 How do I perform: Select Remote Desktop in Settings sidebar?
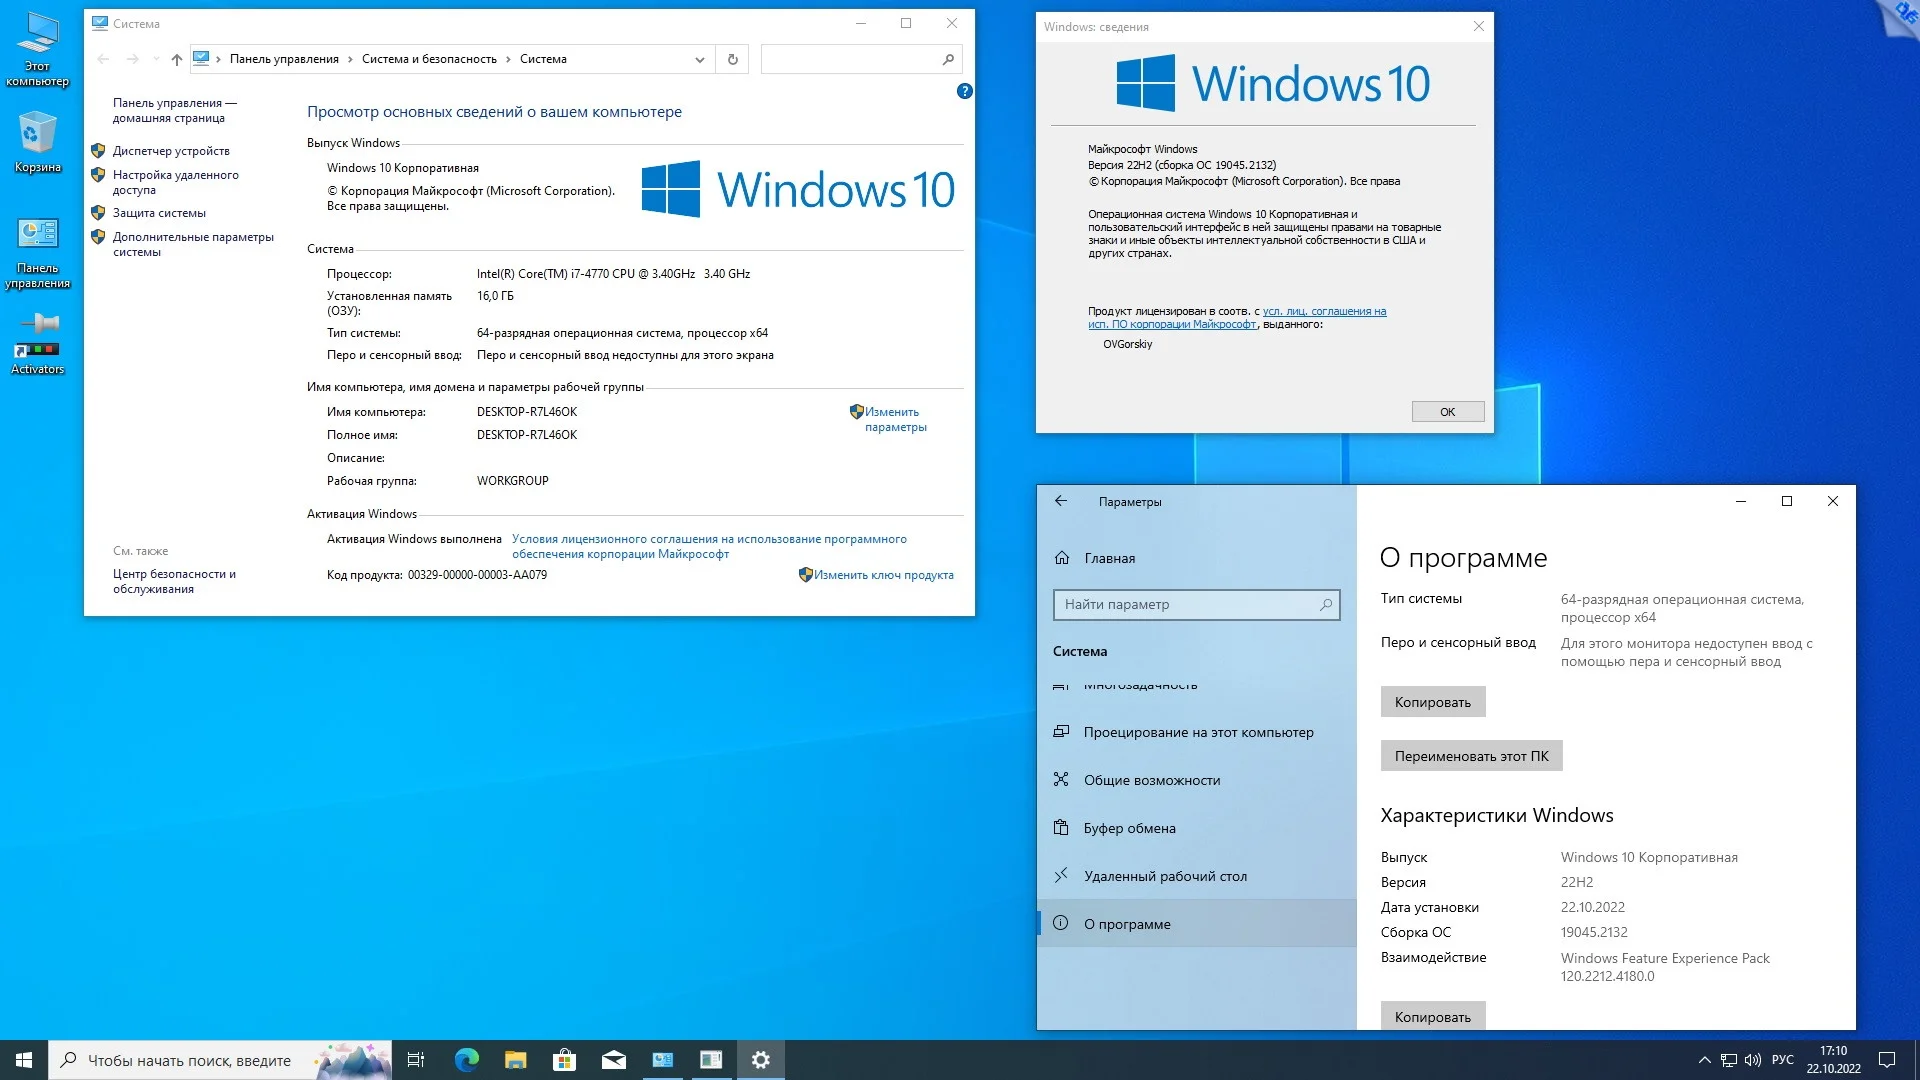(1165, 876)
